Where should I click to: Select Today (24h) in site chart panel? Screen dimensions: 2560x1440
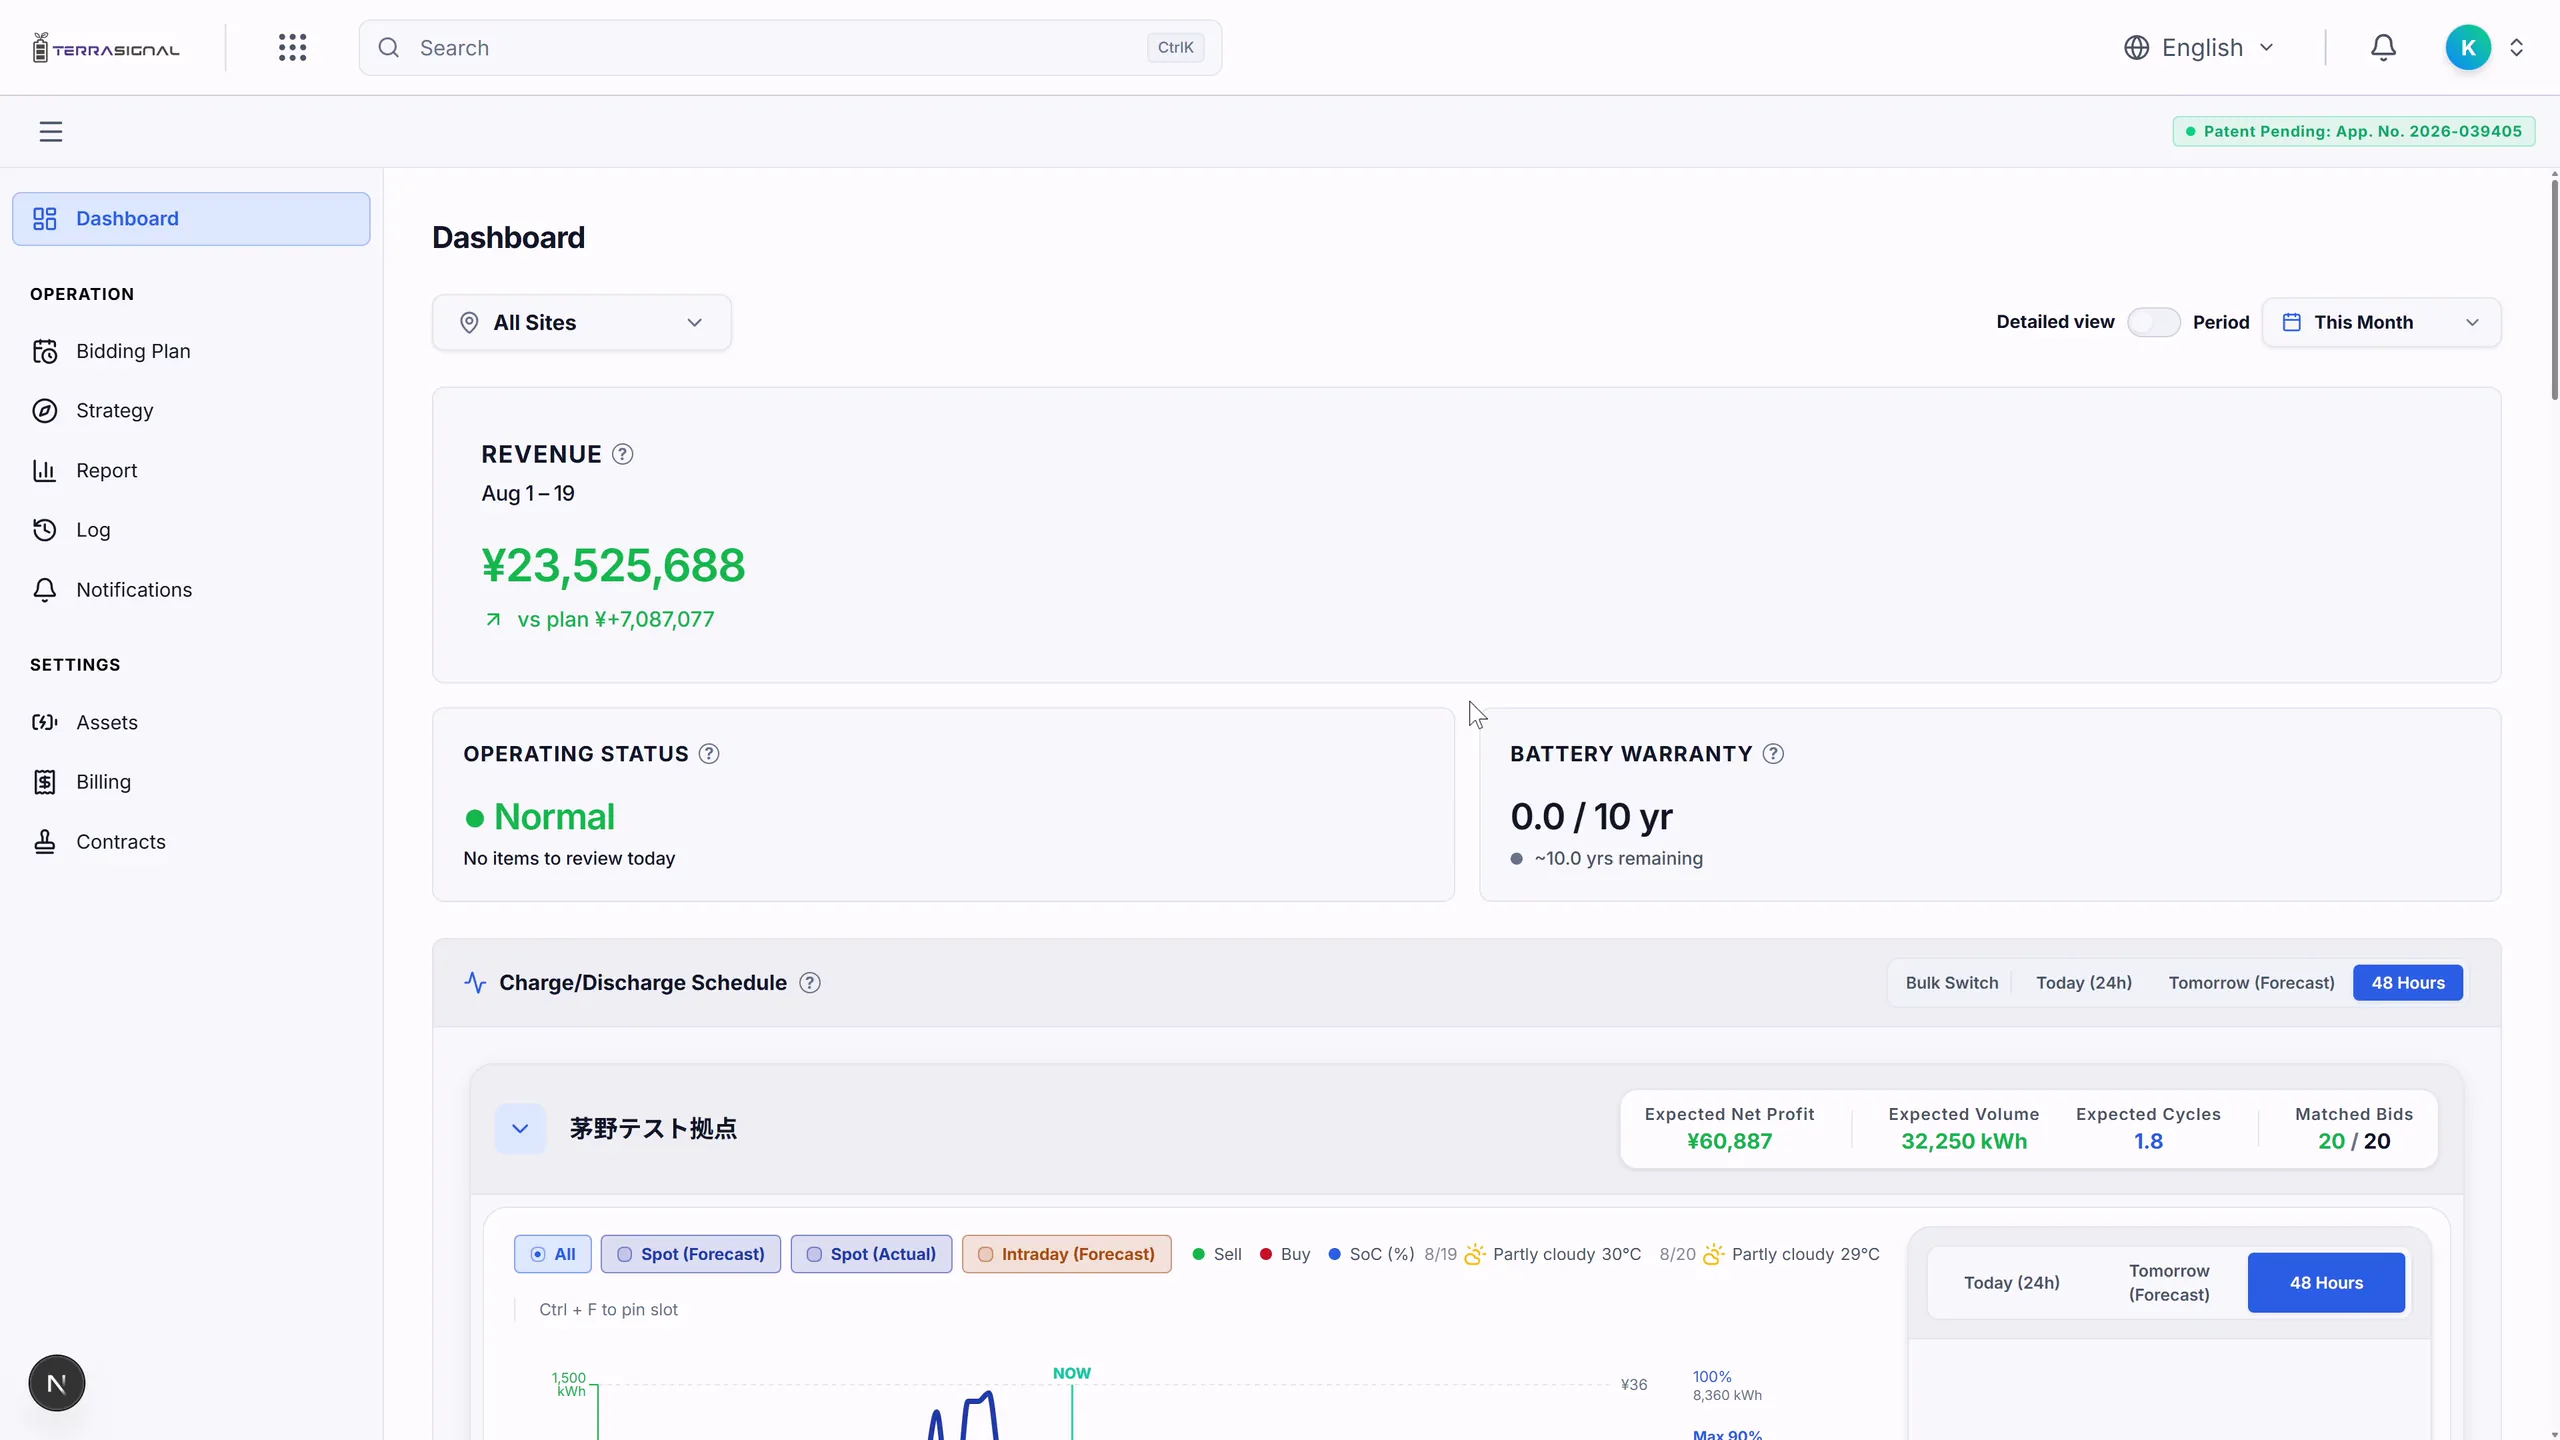[2011, 1283]
